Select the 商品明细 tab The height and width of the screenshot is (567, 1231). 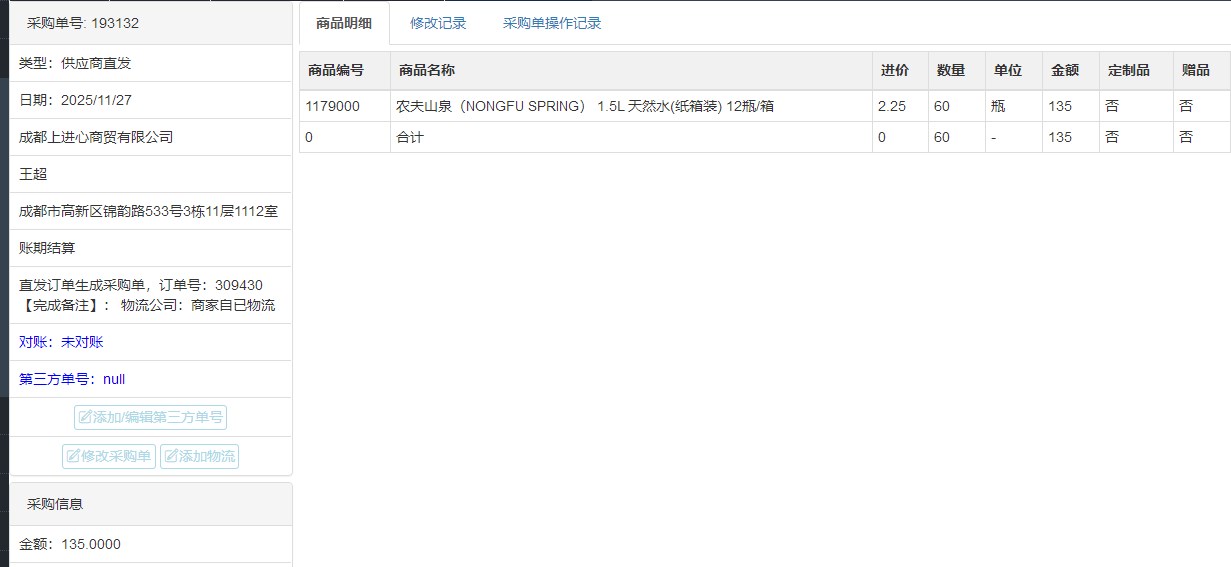(x=344, y=23)
